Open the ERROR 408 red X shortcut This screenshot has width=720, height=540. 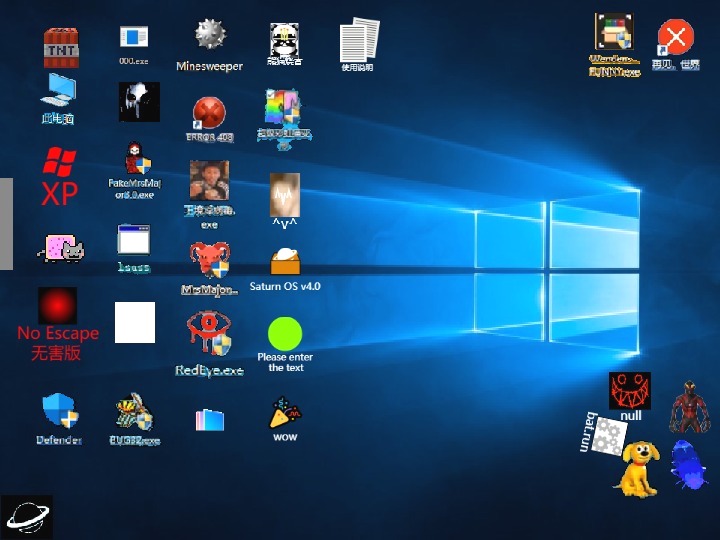[209, 113]
